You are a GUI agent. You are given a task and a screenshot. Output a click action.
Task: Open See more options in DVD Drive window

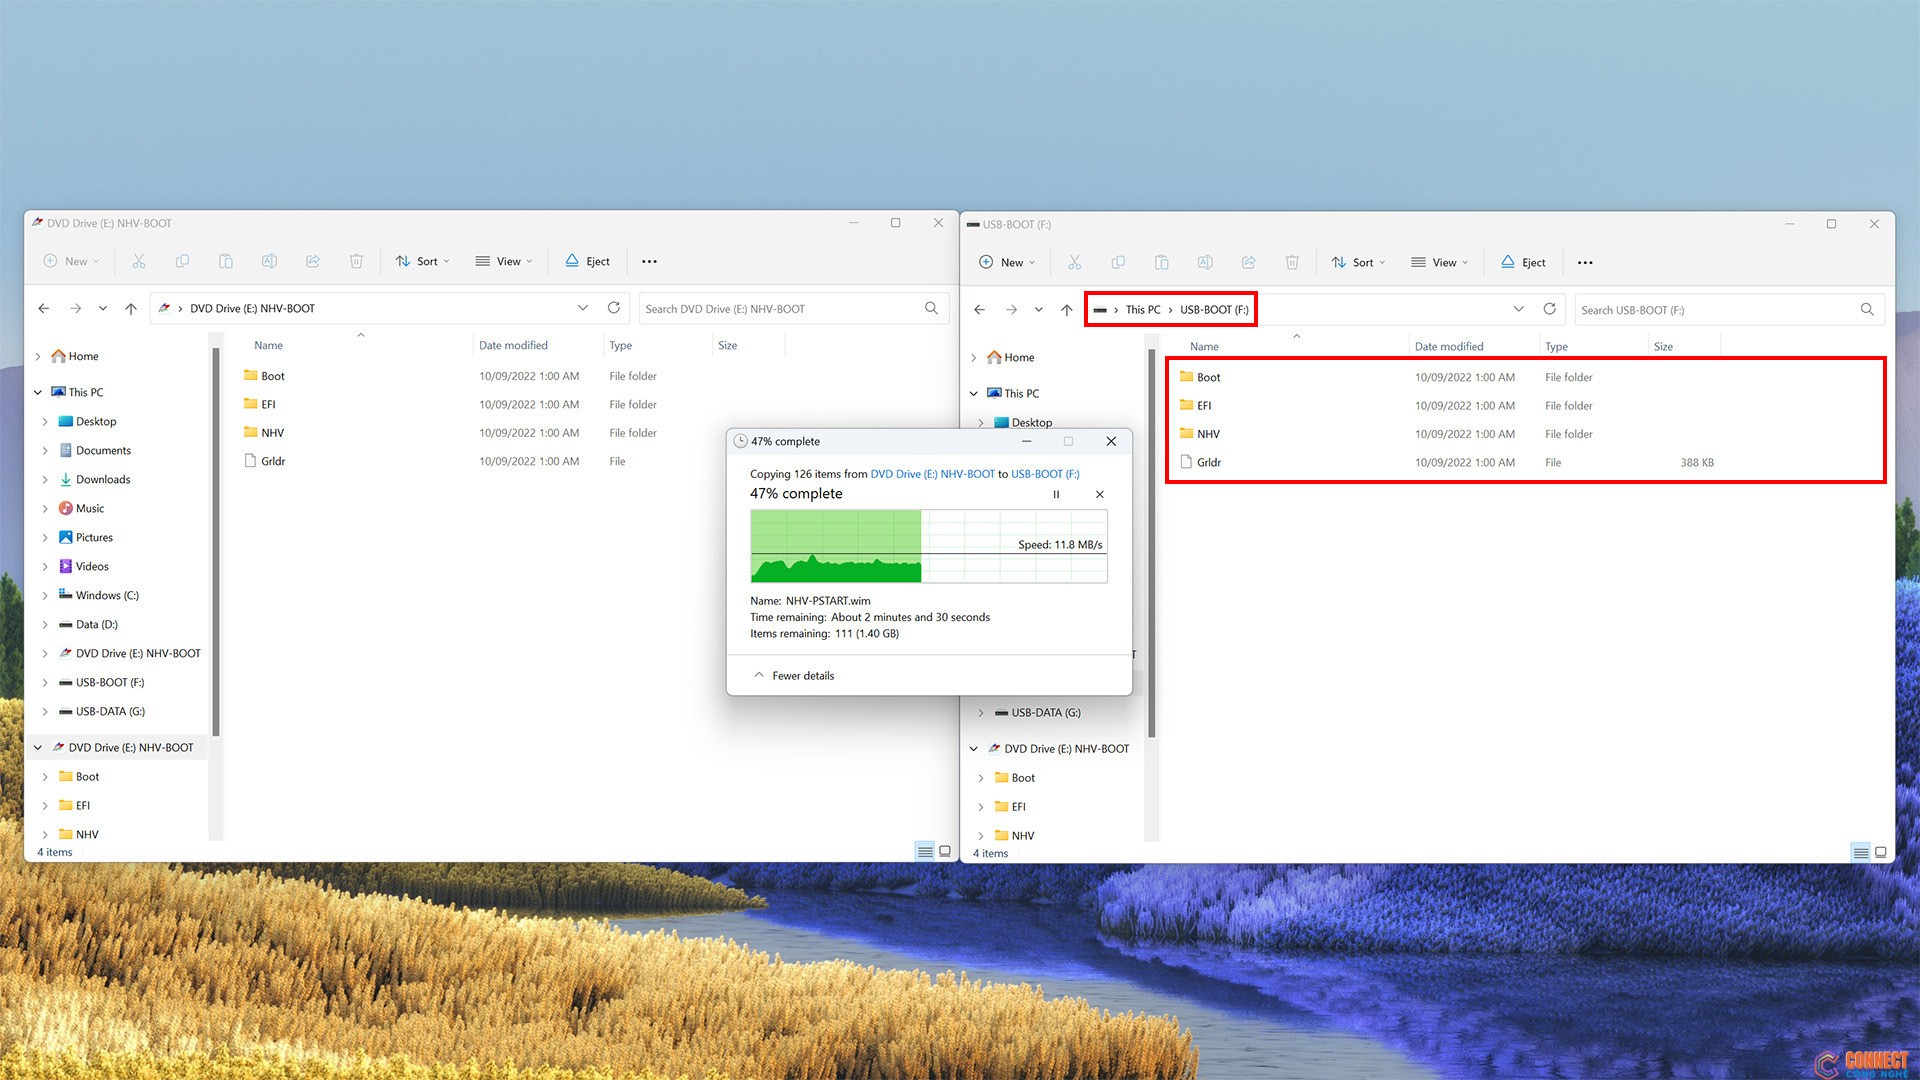coord(649,261)
